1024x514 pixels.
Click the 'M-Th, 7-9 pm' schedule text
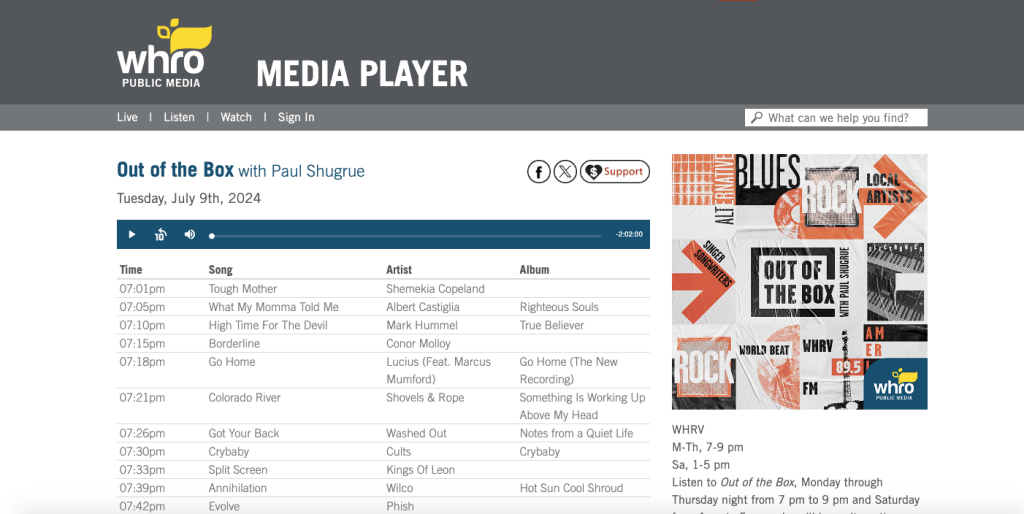[708, 447]
